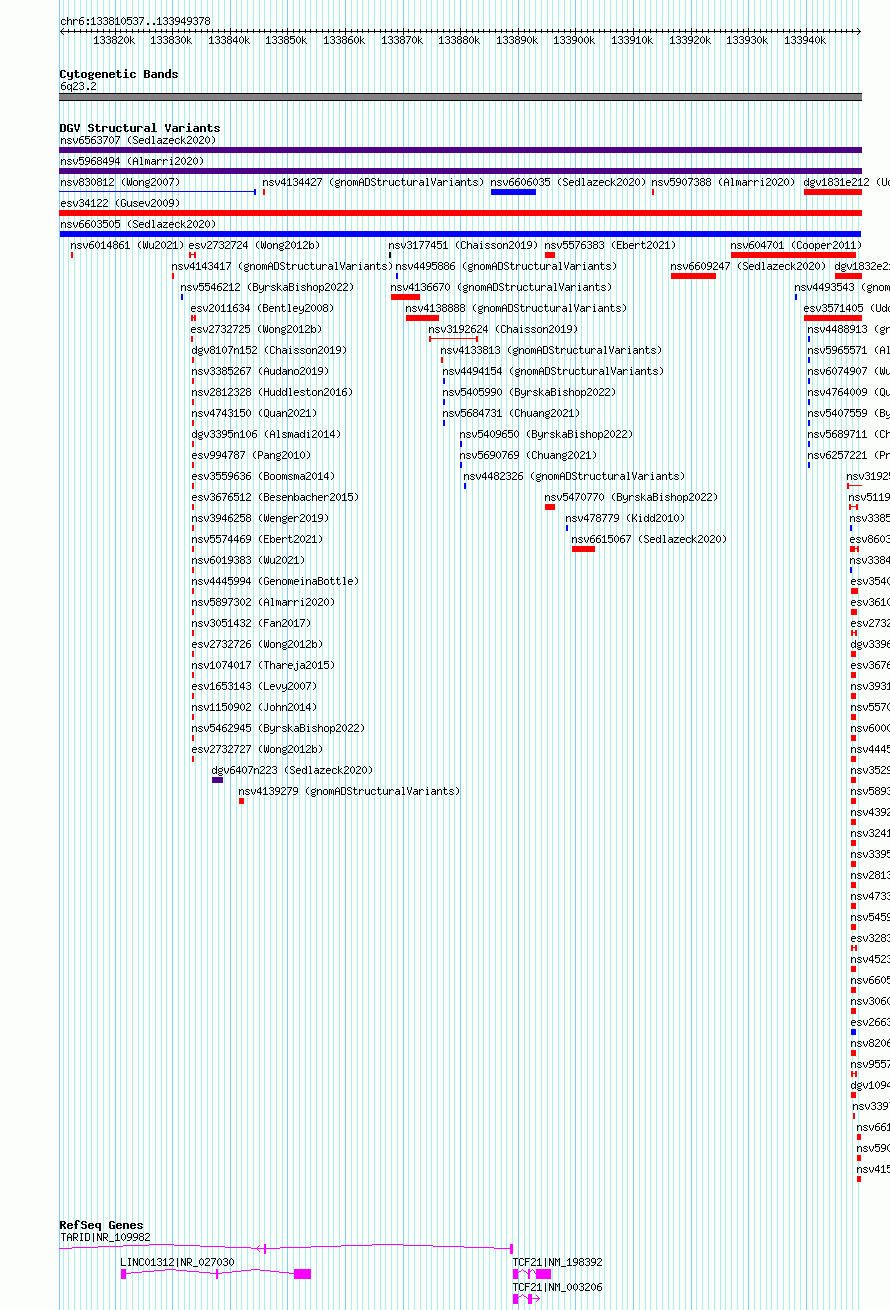Open variant esv2732724 (Wong2012b)
Screen dimensions: 890x1310
[254, 245]
